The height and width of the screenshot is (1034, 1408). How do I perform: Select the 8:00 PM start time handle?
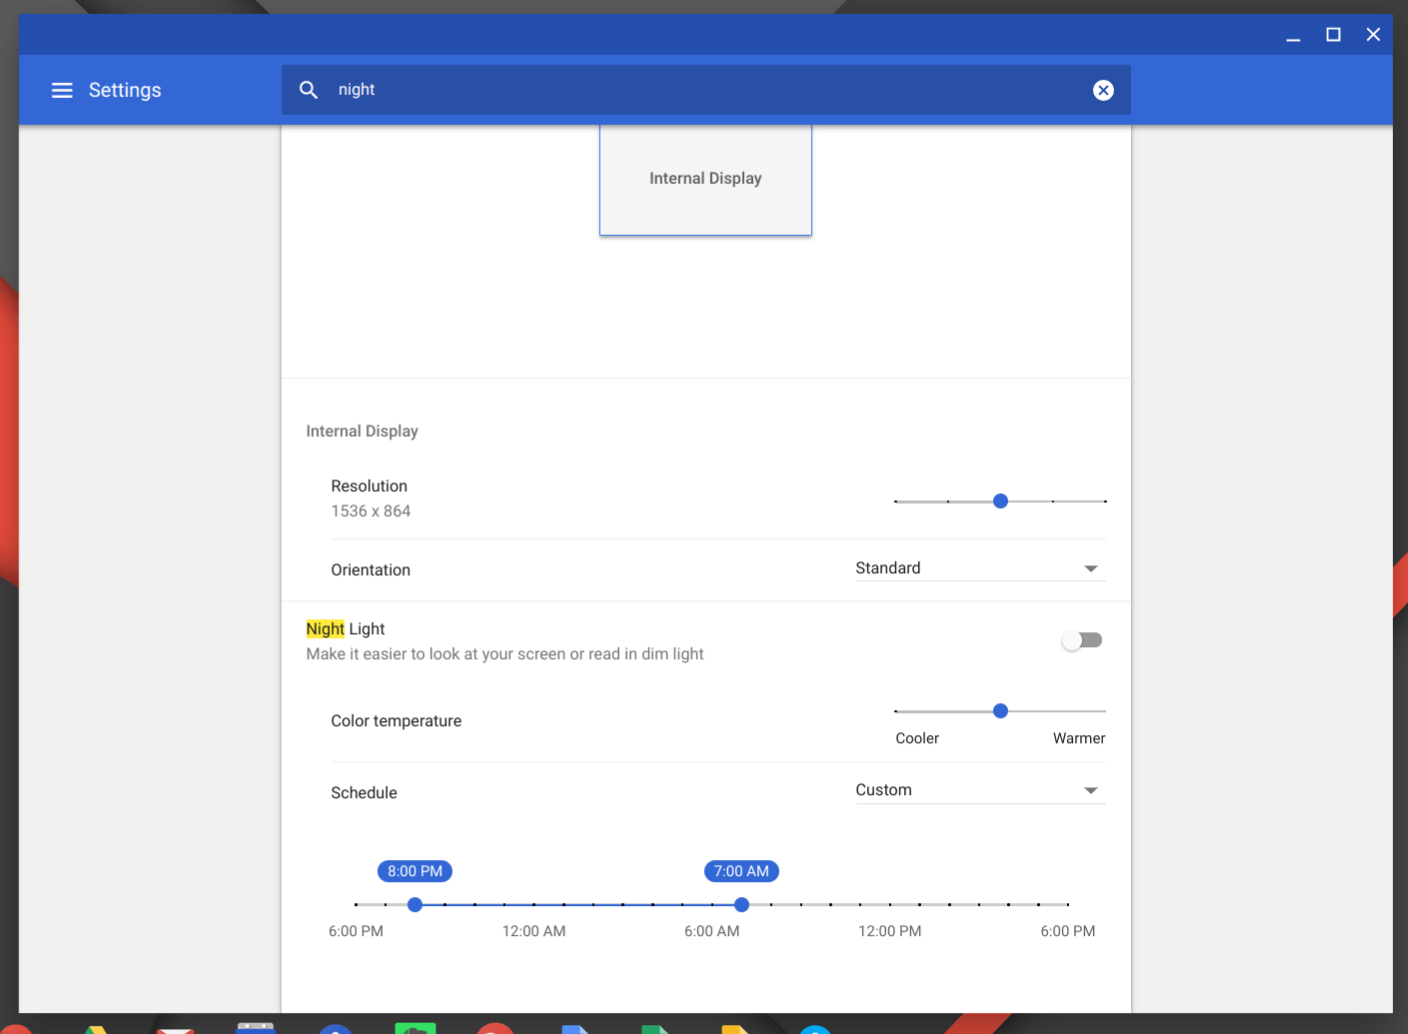point(415,904)
